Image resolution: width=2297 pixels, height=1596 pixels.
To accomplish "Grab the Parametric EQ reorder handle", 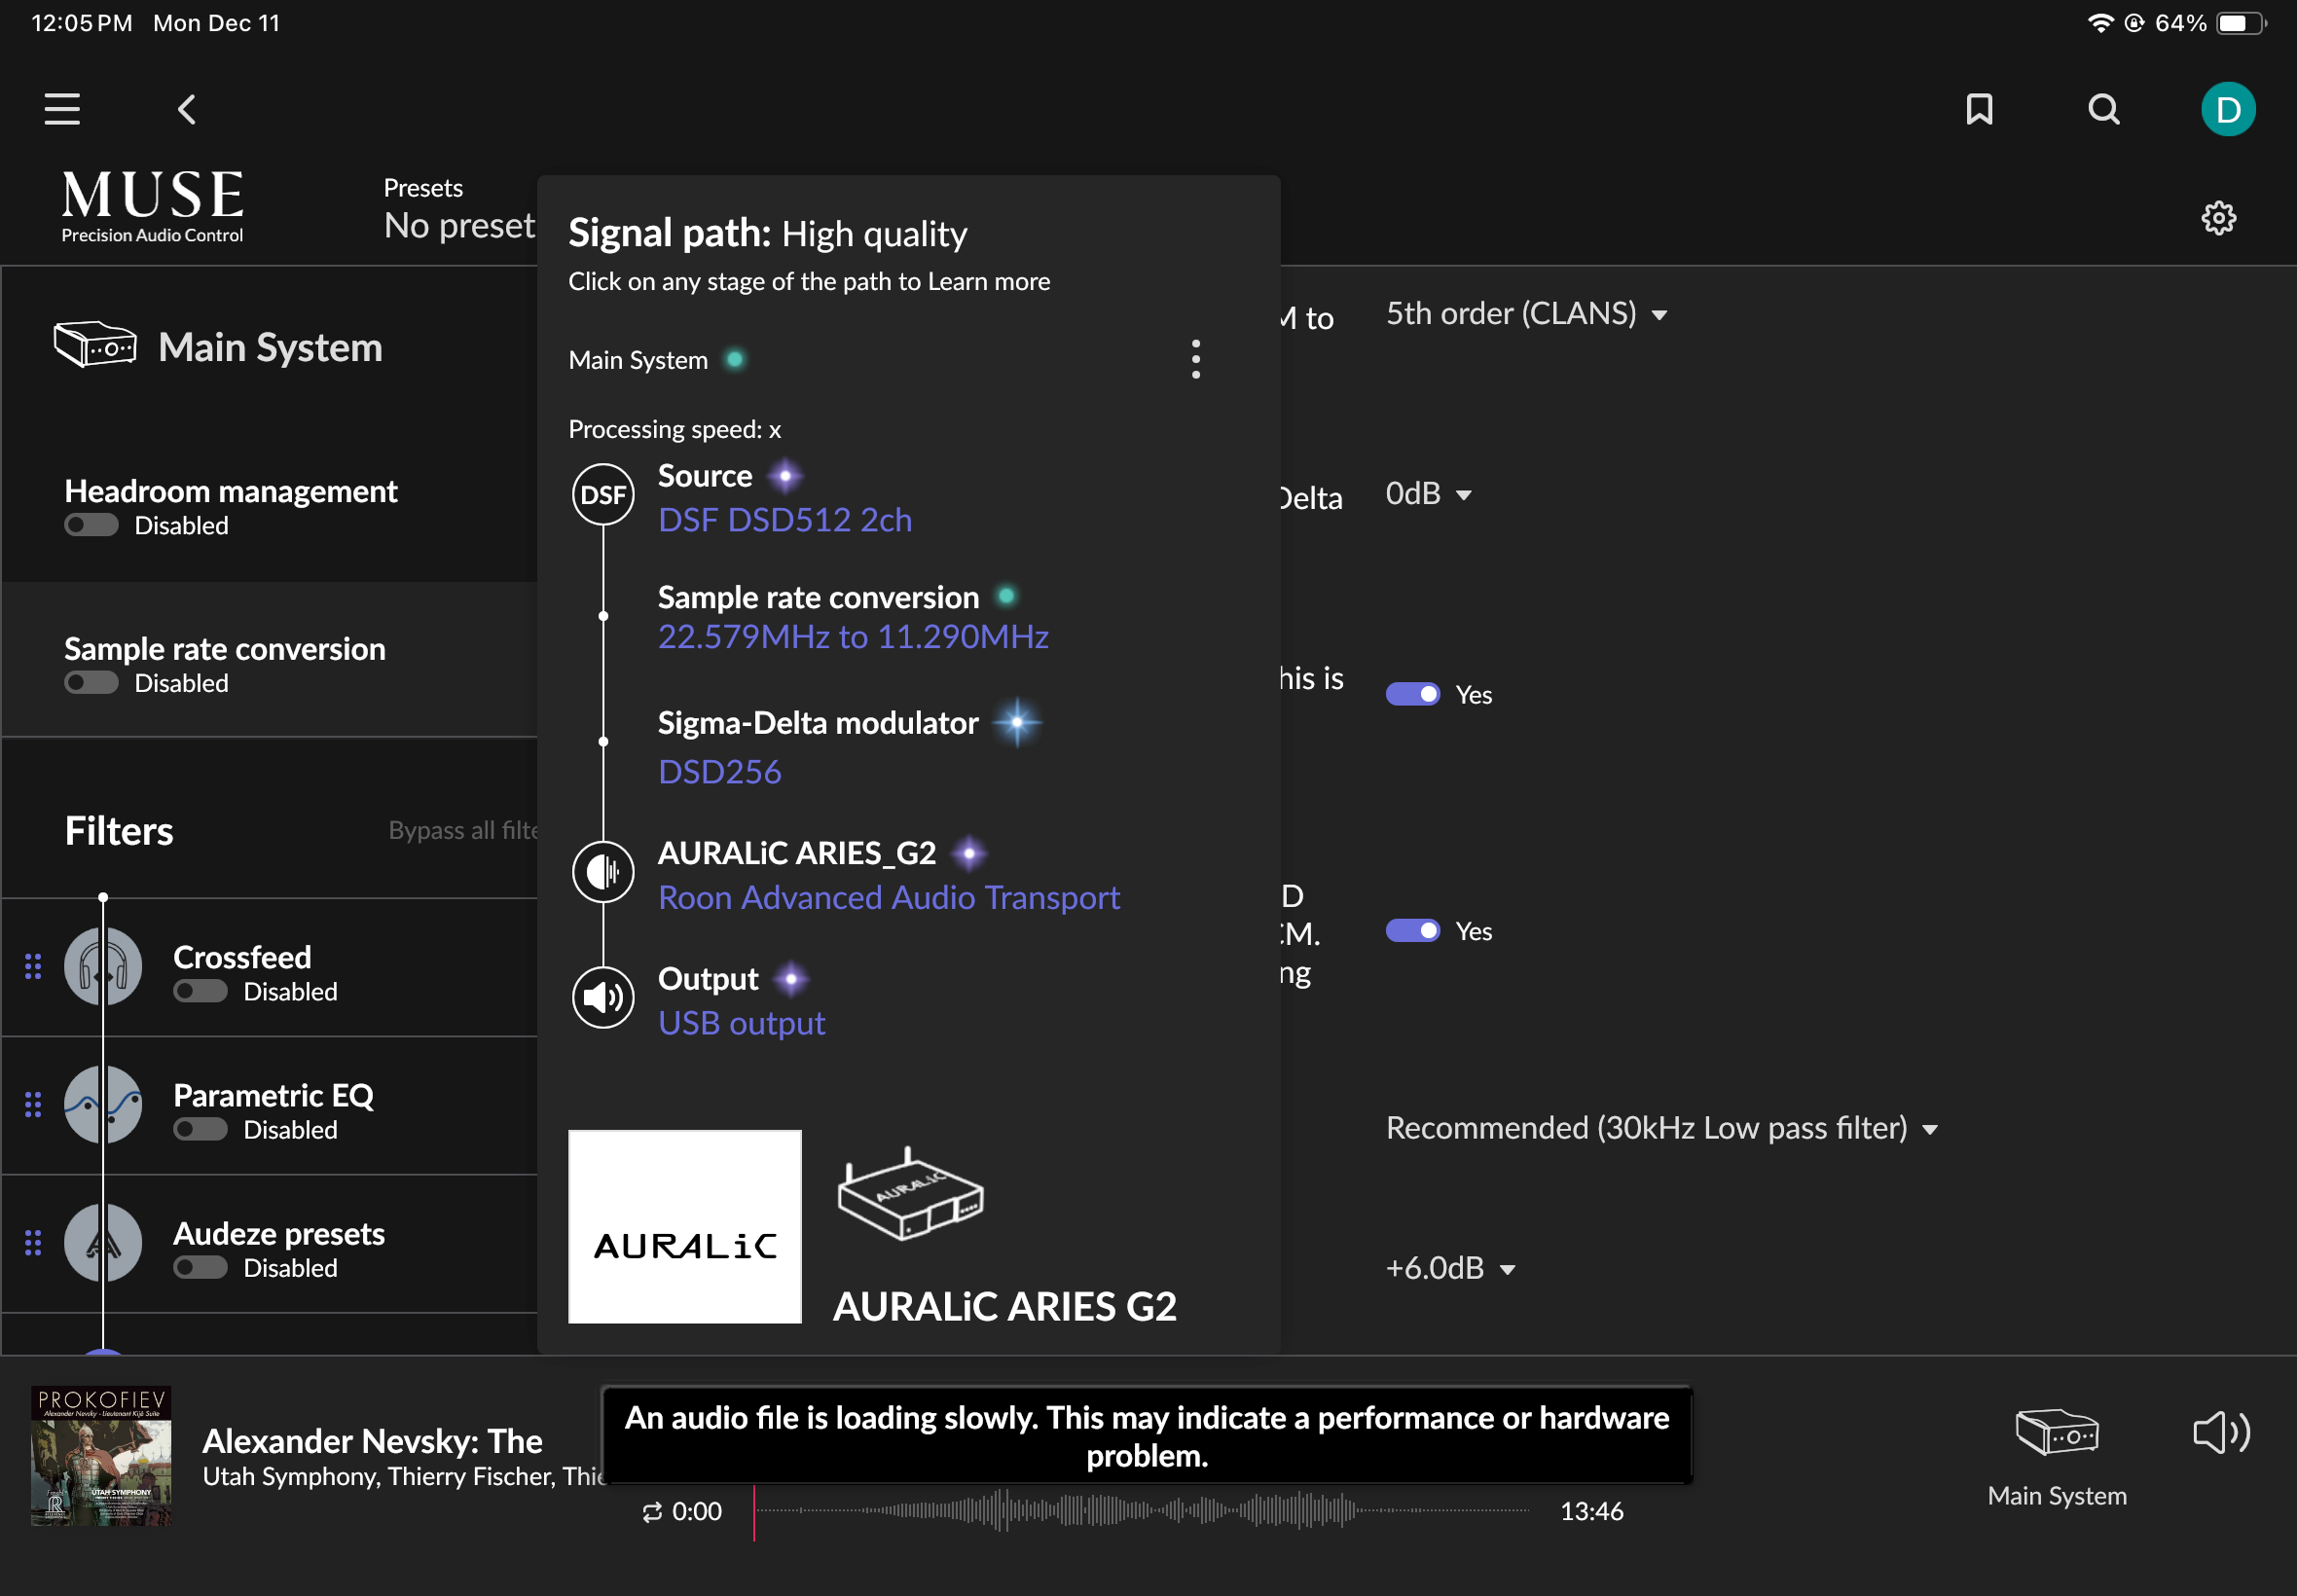I will click(x=33, y=1104).
